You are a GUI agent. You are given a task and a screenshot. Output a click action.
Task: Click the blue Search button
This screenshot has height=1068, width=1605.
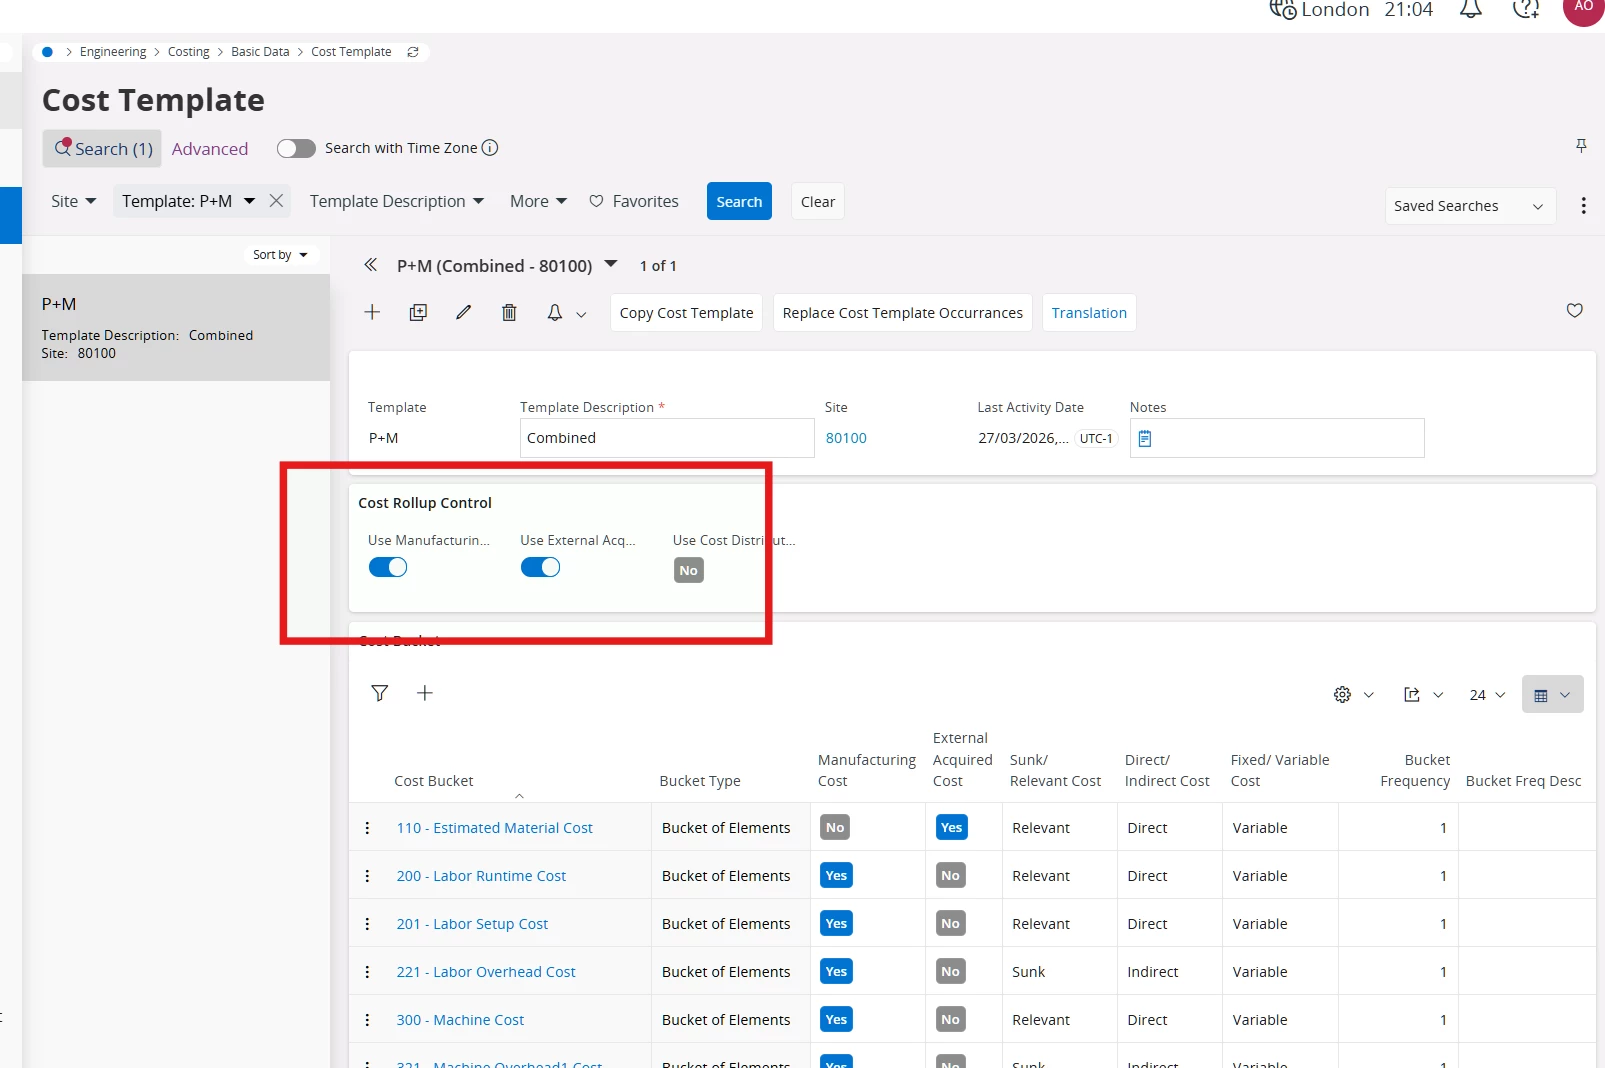point(739,201)
